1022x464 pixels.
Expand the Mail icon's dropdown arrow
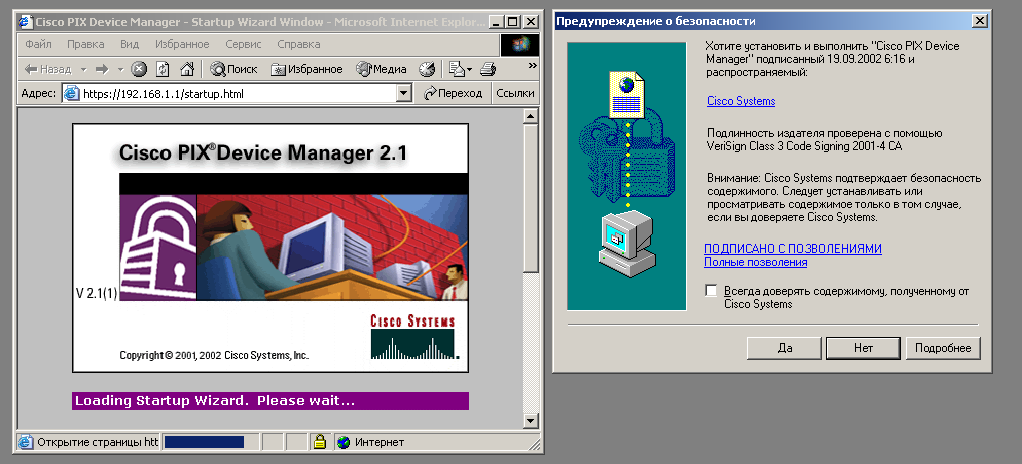(x=469, y=69)
